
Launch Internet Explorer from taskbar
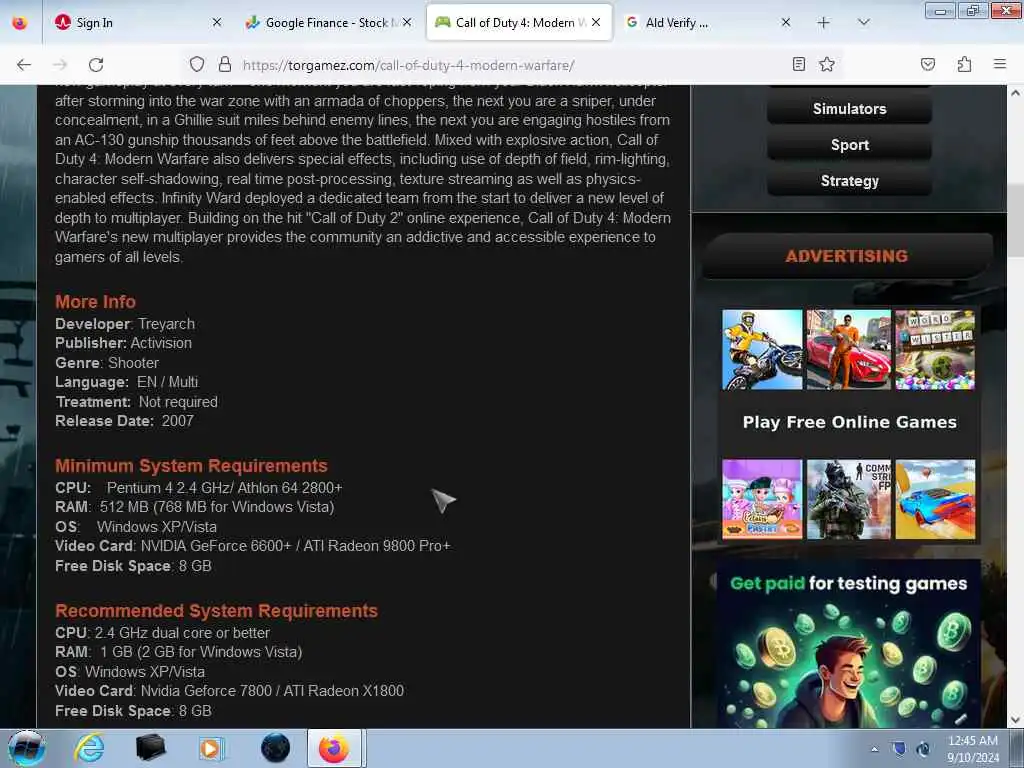coord(89,748)
